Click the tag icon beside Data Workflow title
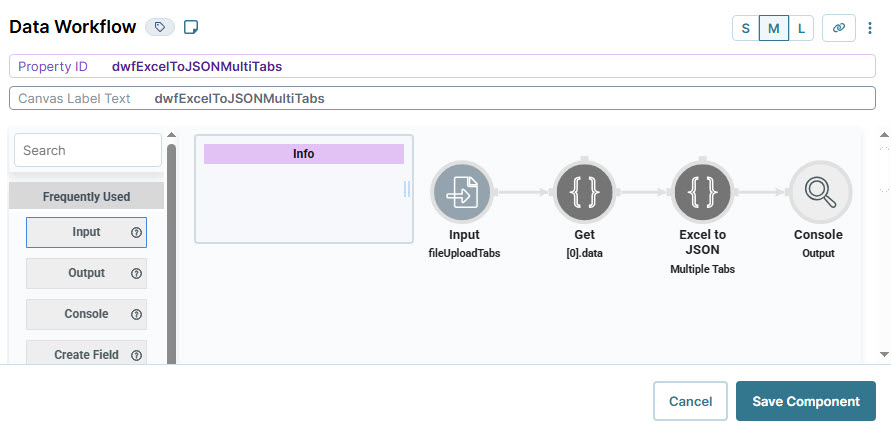Viewport: 891px width, 432px height. (x=160, y=27)
